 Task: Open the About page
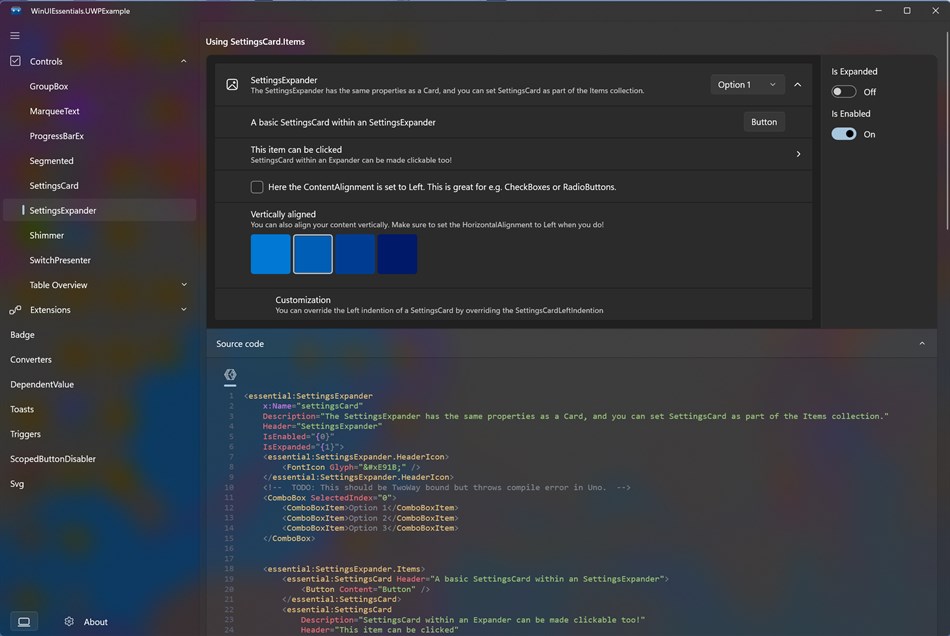coord(86,621)
